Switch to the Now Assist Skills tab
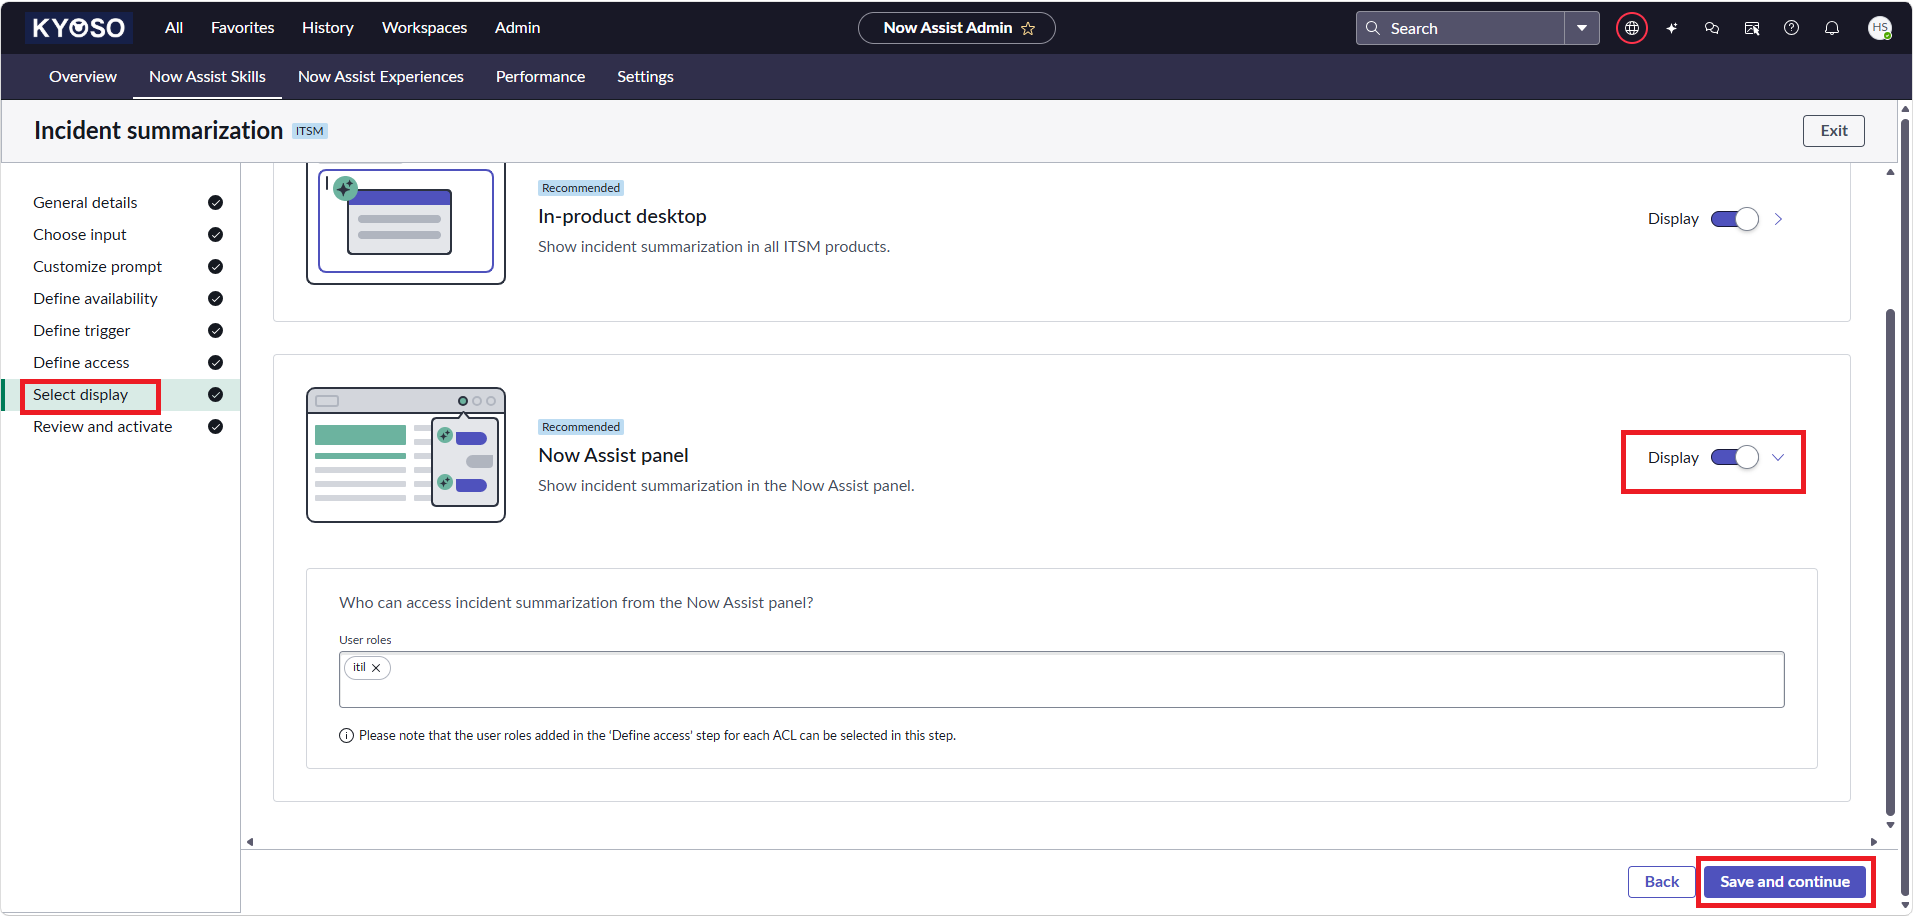Screen dimensions: 1915x916 point(208,77)
